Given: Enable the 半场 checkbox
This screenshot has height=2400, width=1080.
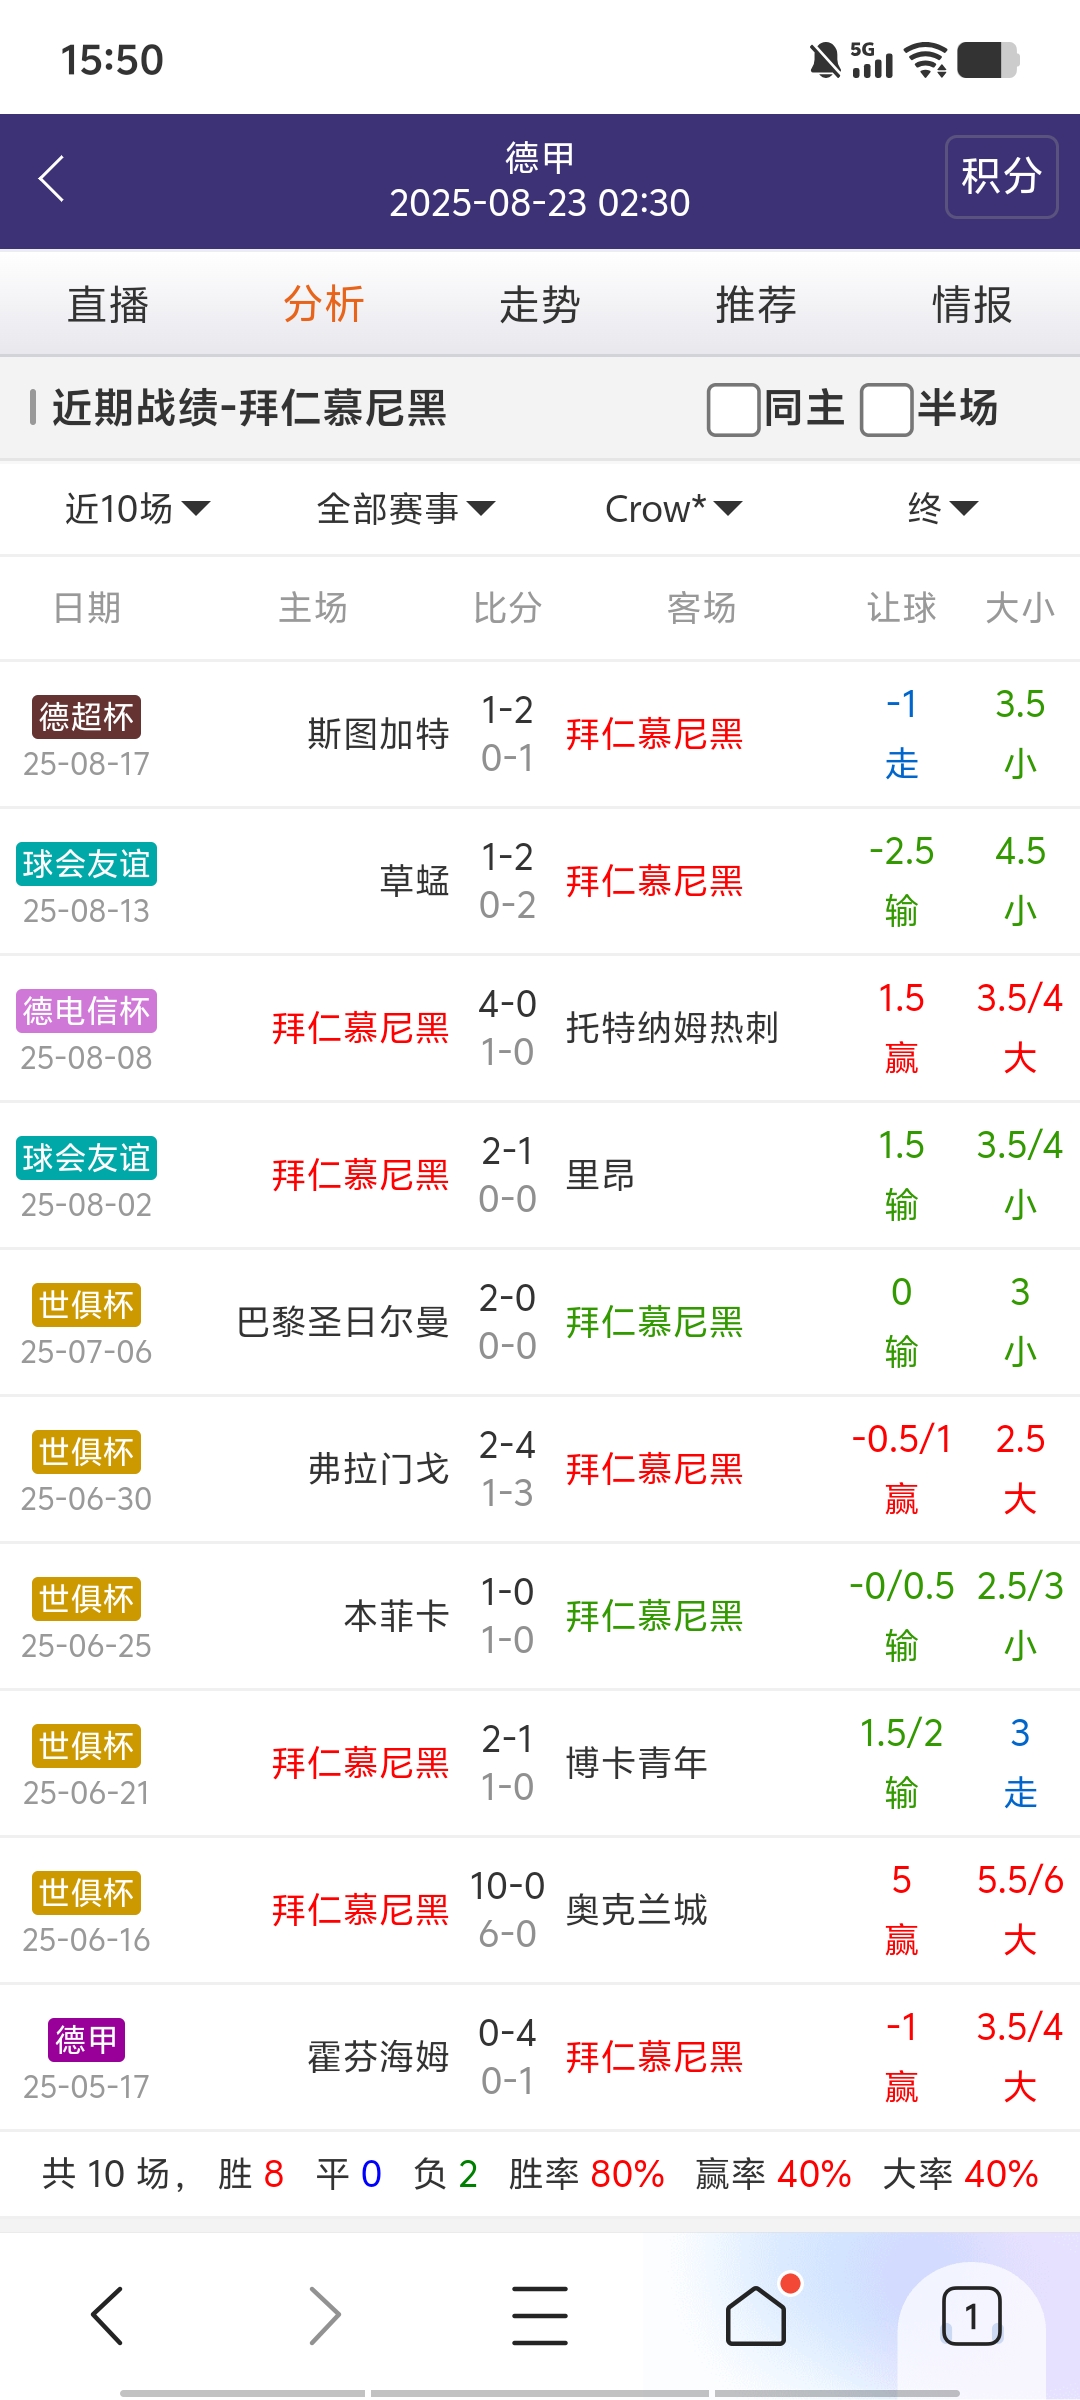Looking at the screenshot, I should click(x=886, y=410).
